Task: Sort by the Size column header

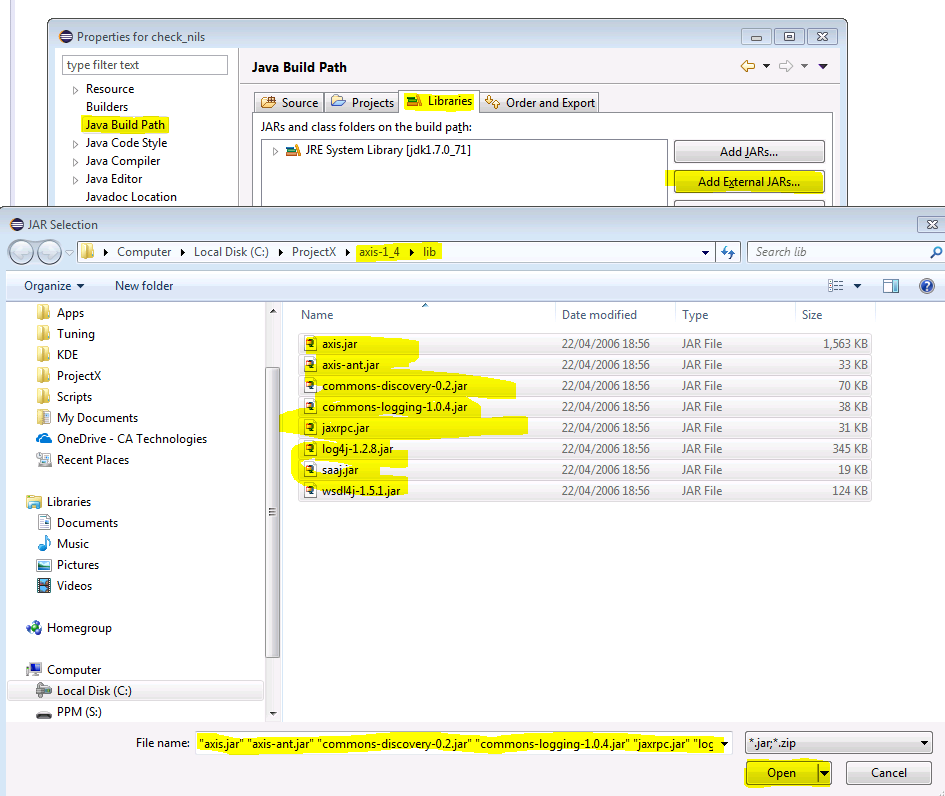Action: pos(835,315)
